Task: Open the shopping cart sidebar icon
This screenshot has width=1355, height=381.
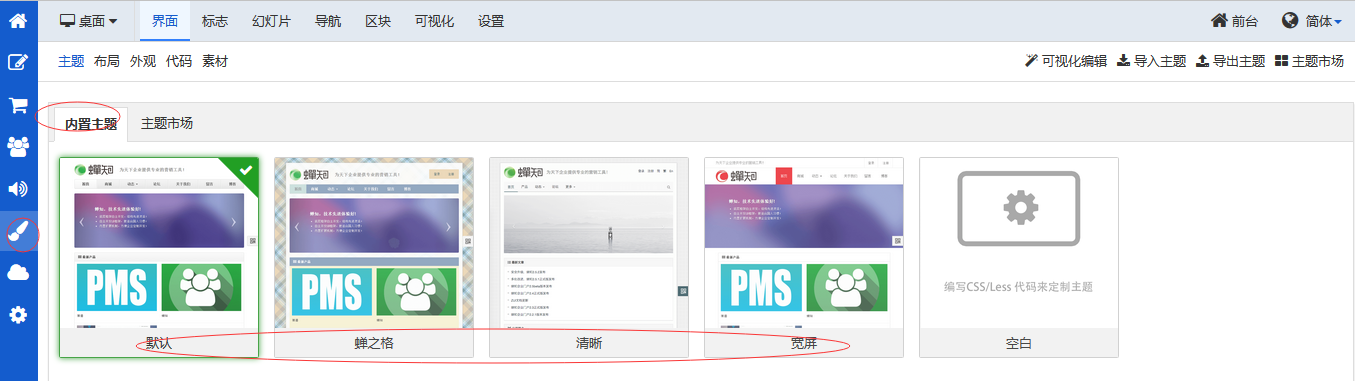Action: click(x=18, y=104)
